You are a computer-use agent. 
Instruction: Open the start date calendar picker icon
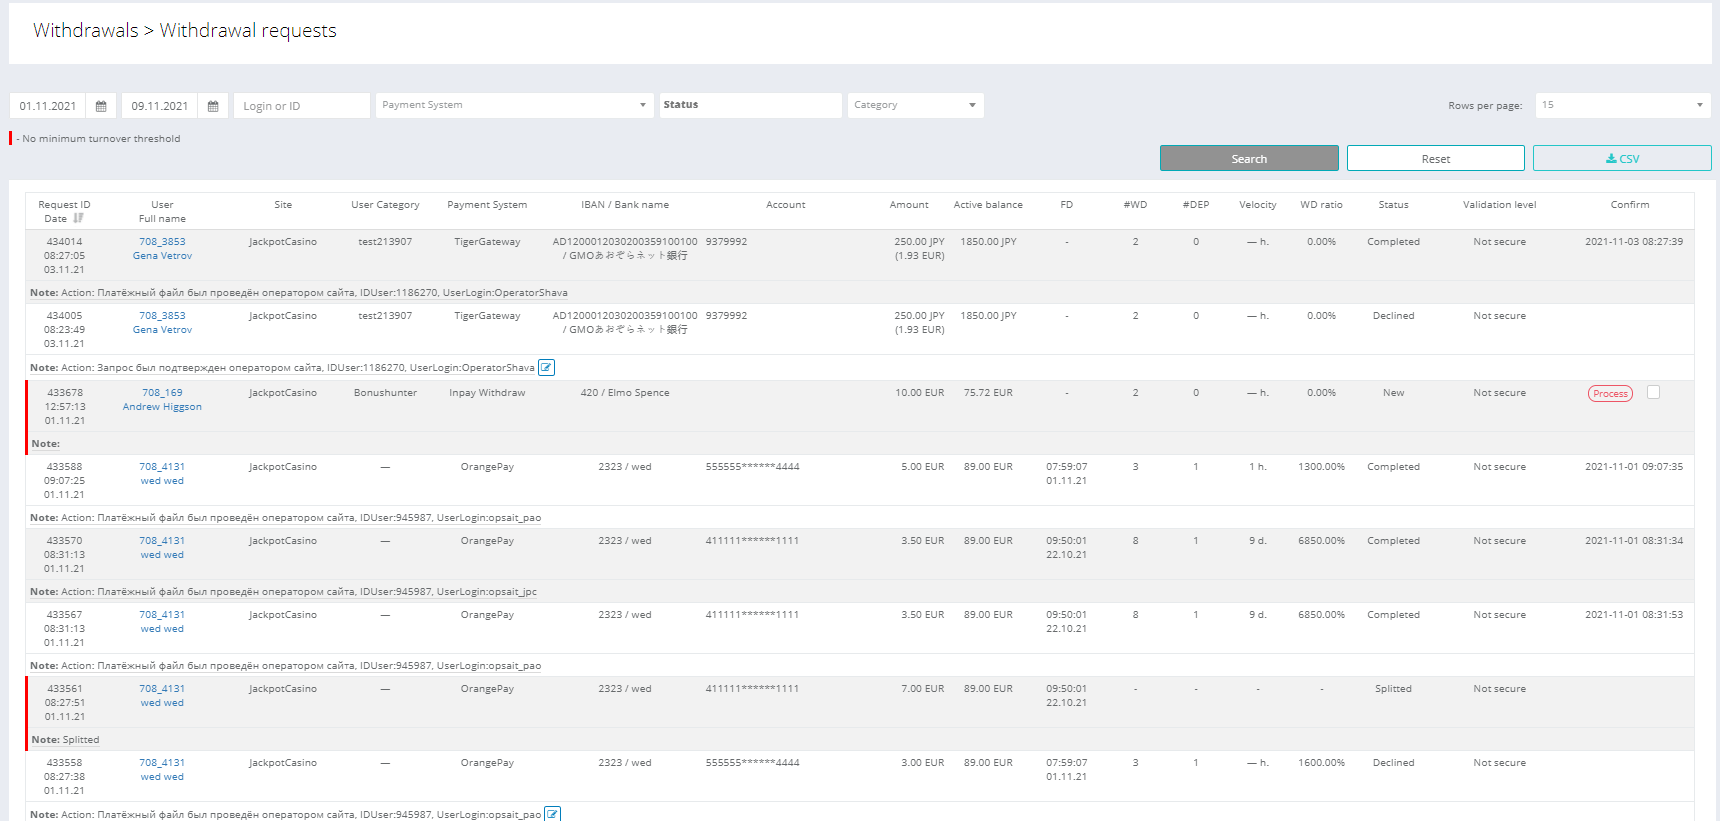pos(101,106)
